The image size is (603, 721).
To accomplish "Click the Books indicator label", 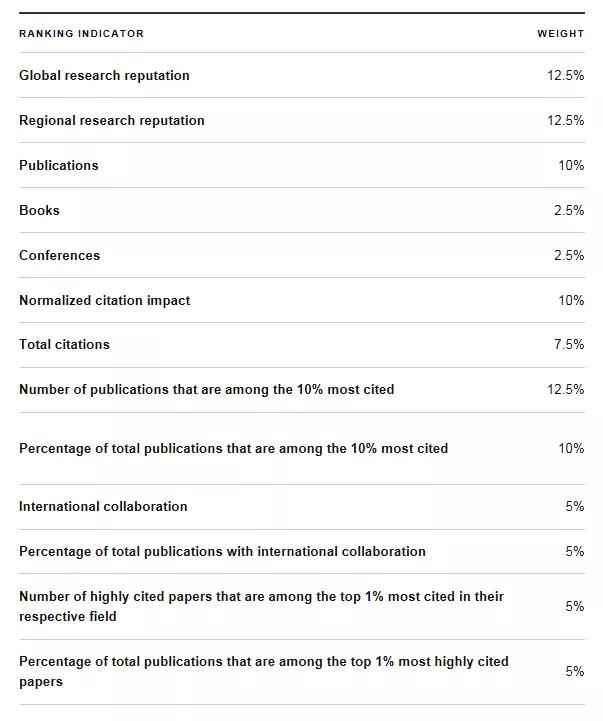I will point(39,211).
